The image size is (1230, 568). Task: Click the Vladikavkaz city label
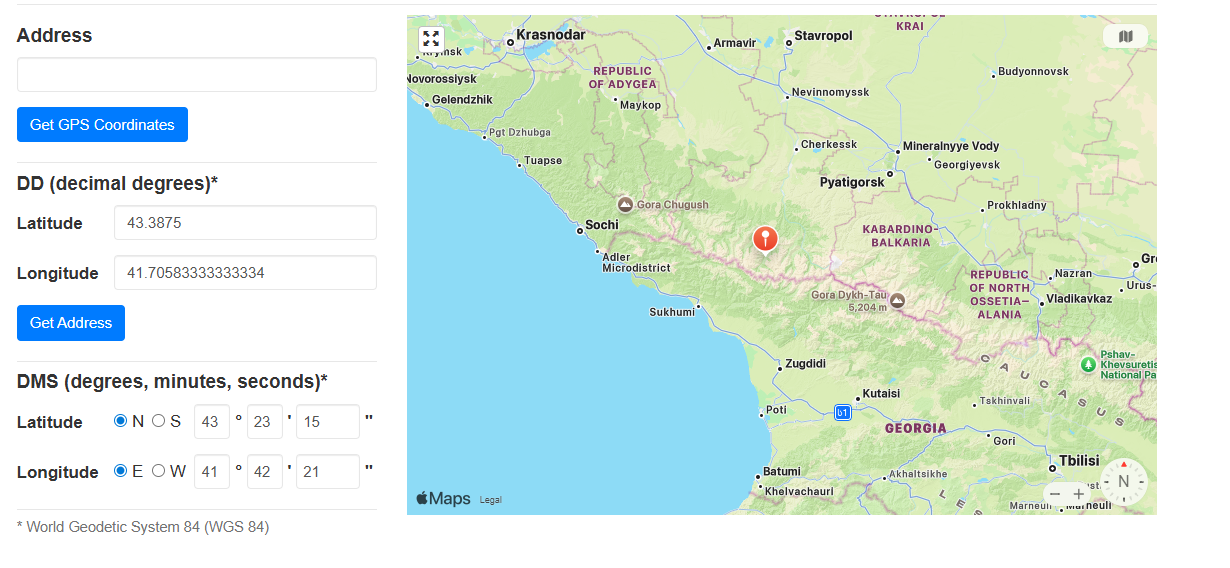pos(1080,298)
